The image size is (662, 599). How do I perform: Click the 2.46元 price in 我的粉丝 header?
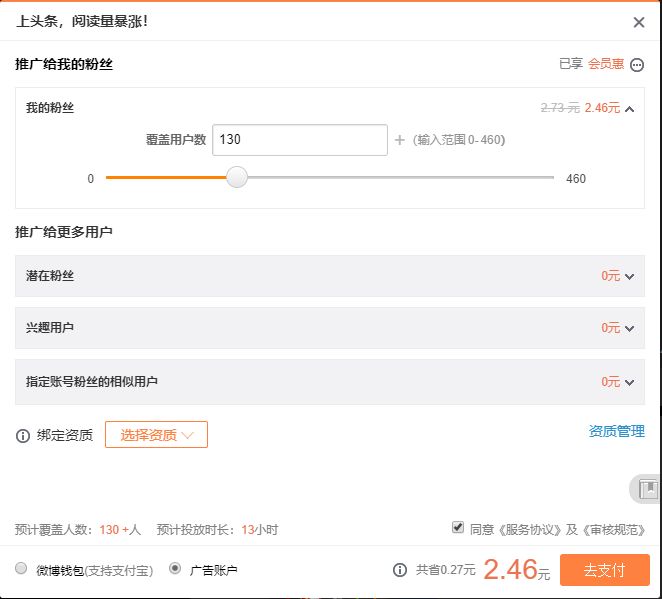[602, 108]
